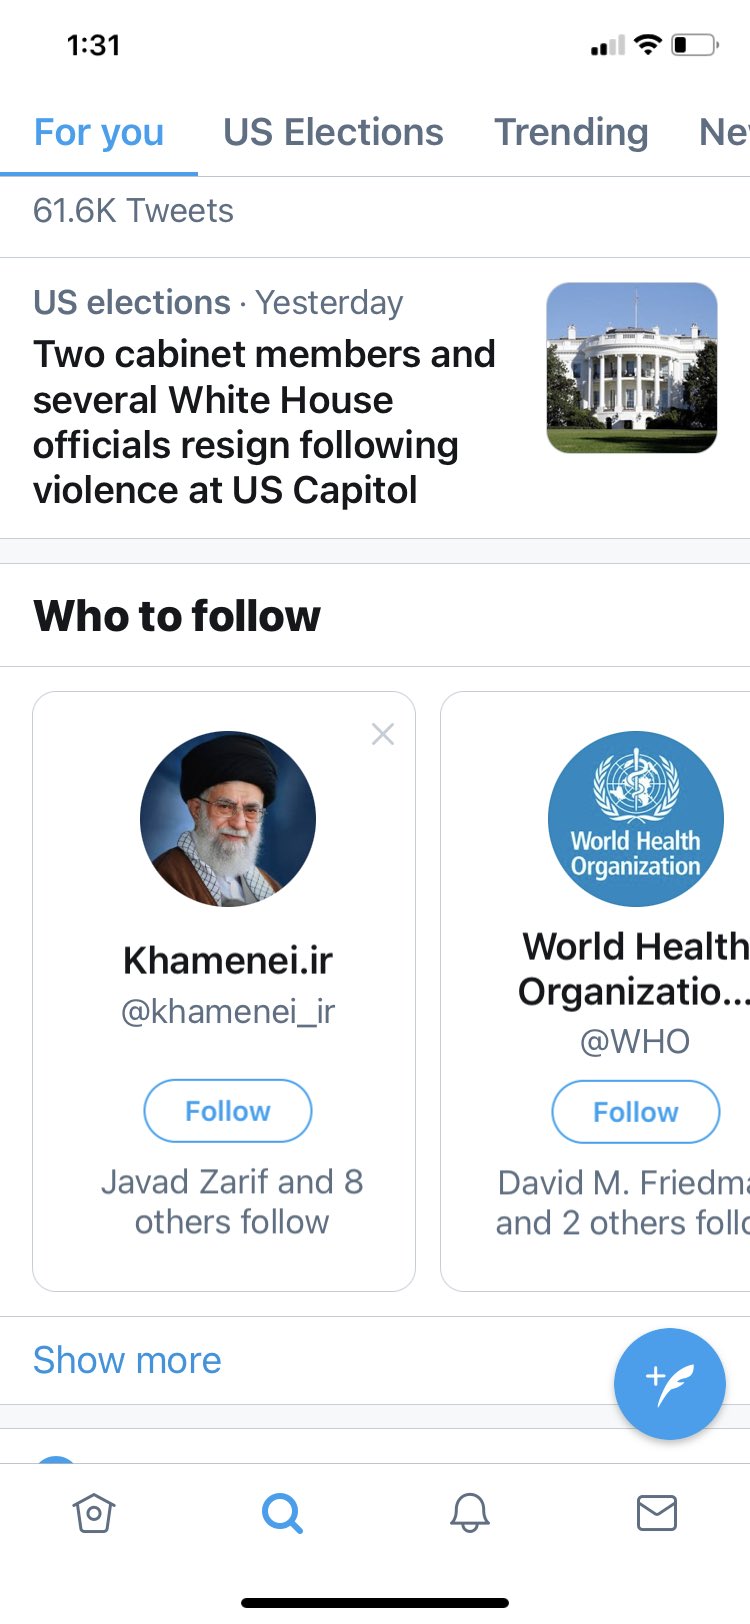Open the White House thumbnail image
The image size is (750, 1624).
point(632,368)
